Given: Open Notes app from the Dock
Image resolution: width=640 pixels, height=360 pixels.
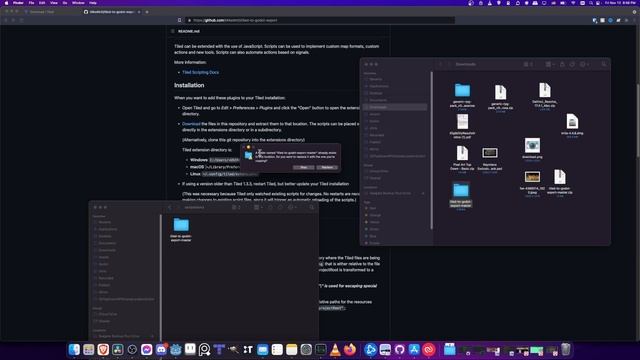Looking at the screenshot, I should 291,350.
